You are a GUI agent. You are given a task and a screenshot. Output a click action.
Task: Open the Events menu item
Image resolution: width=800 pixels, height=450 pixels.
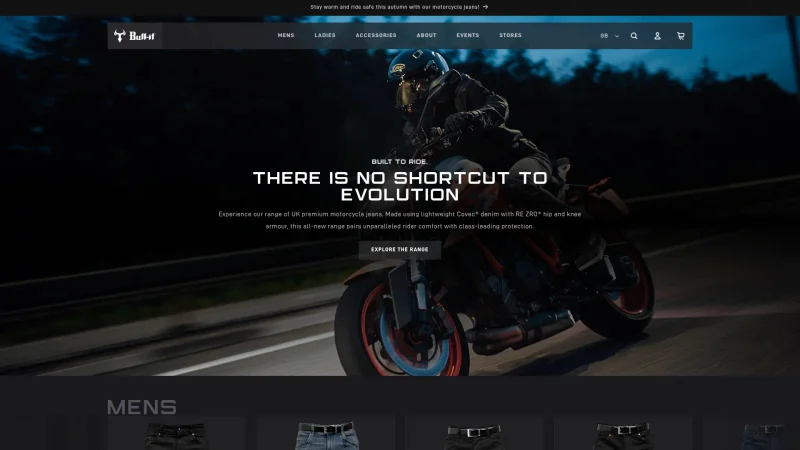[467, 35]
